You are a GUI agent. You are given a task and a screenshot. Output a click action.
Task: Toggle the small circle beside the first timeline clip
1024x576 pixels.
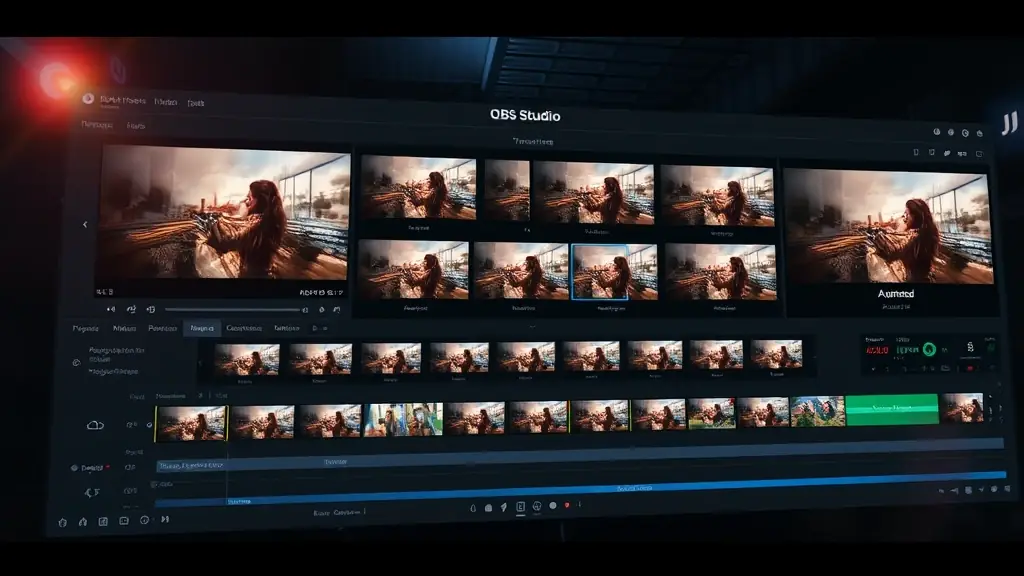point(149,424)
